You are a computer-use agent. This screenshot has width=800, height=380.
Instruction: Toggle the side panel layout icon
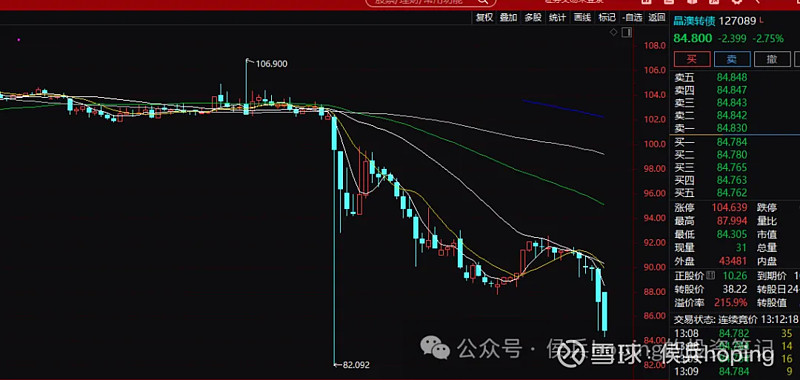(627, 33)
